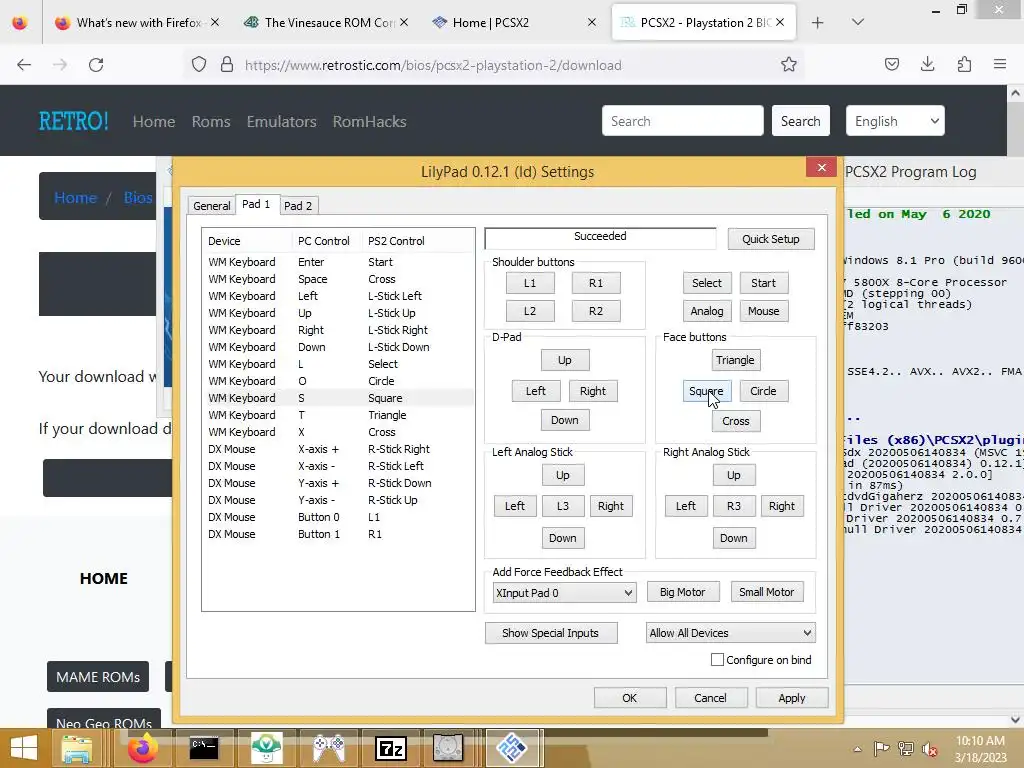Bookmark this page with star icon

788,65
